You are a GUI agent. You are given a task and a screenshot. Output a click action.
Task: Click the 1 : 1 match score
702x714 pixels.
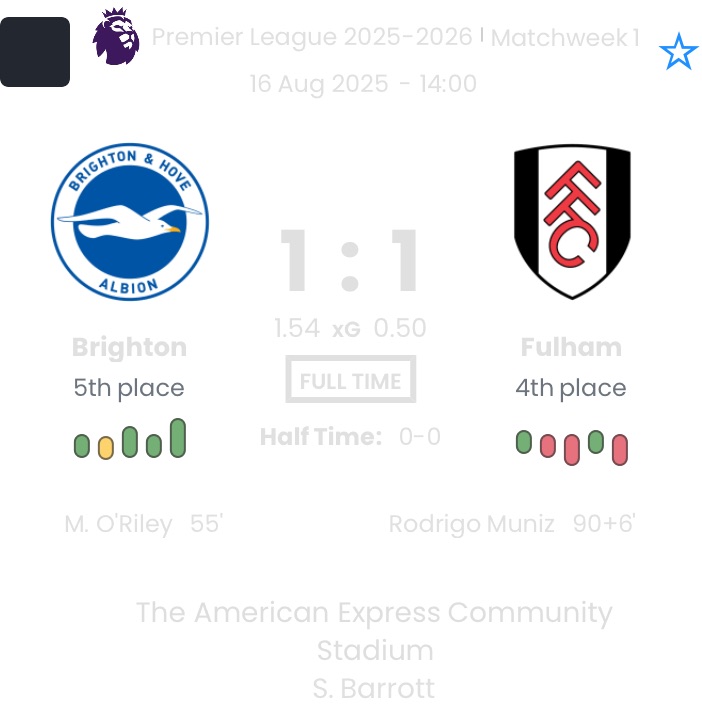pos(350,263)
